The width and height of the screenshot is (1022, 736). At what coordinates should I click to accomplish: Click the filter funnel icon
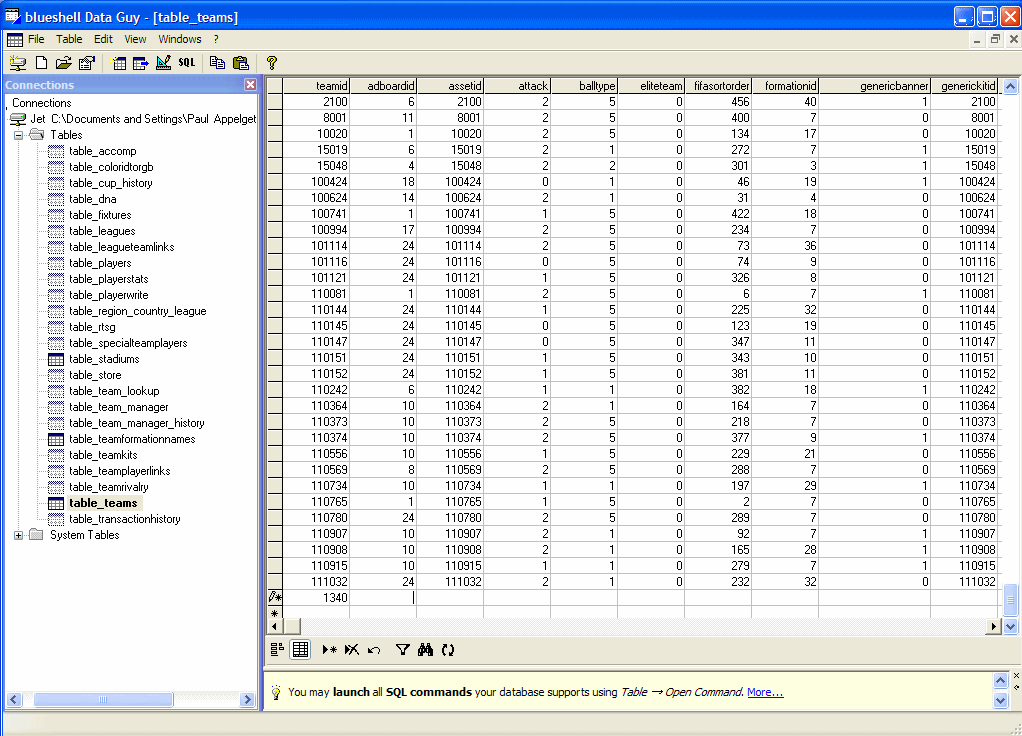[402, 650]
